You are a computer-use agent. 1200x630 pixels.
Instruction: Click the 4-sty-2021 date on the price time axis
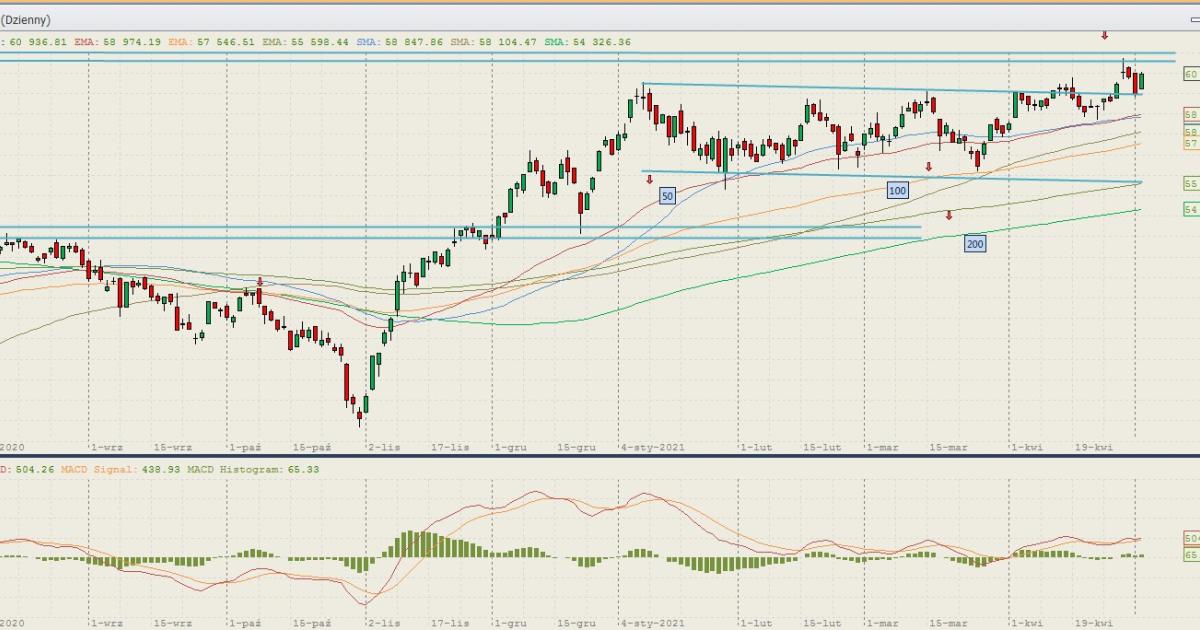coord(650,447)
